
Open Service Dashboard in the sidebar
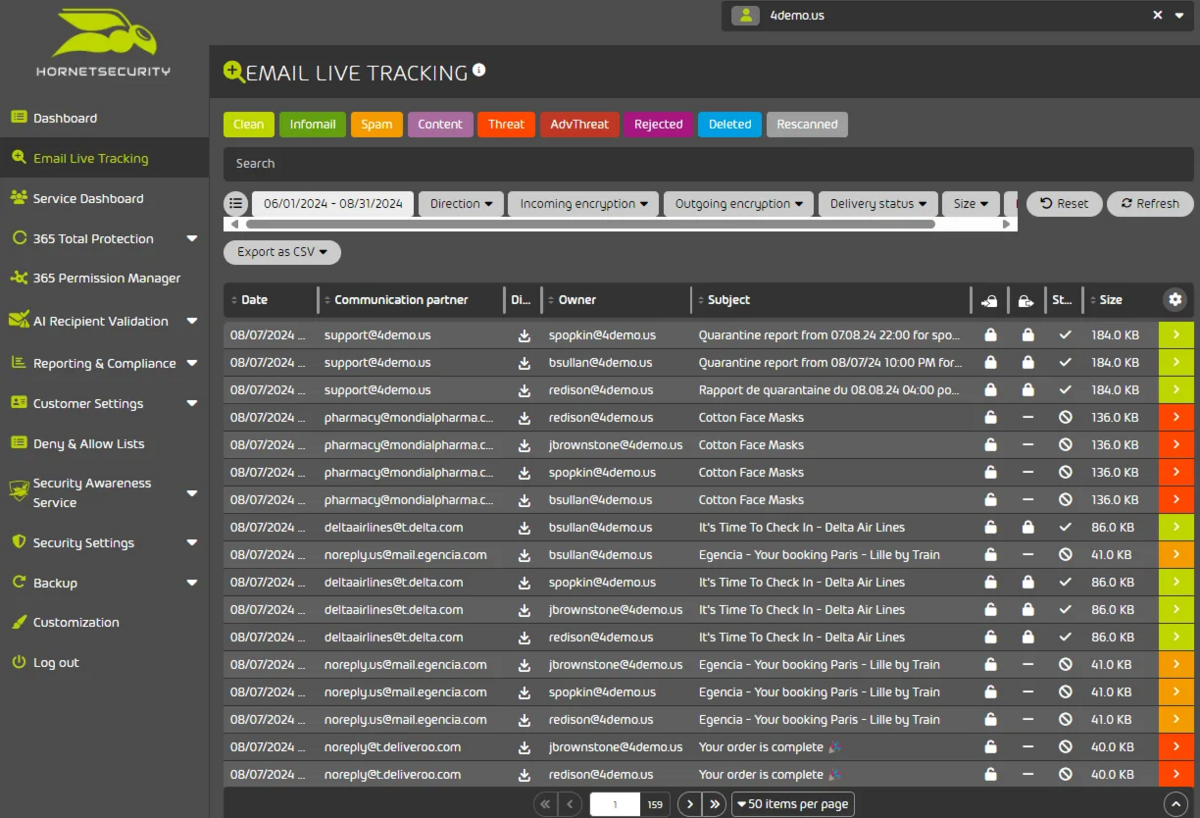[88, 198]
